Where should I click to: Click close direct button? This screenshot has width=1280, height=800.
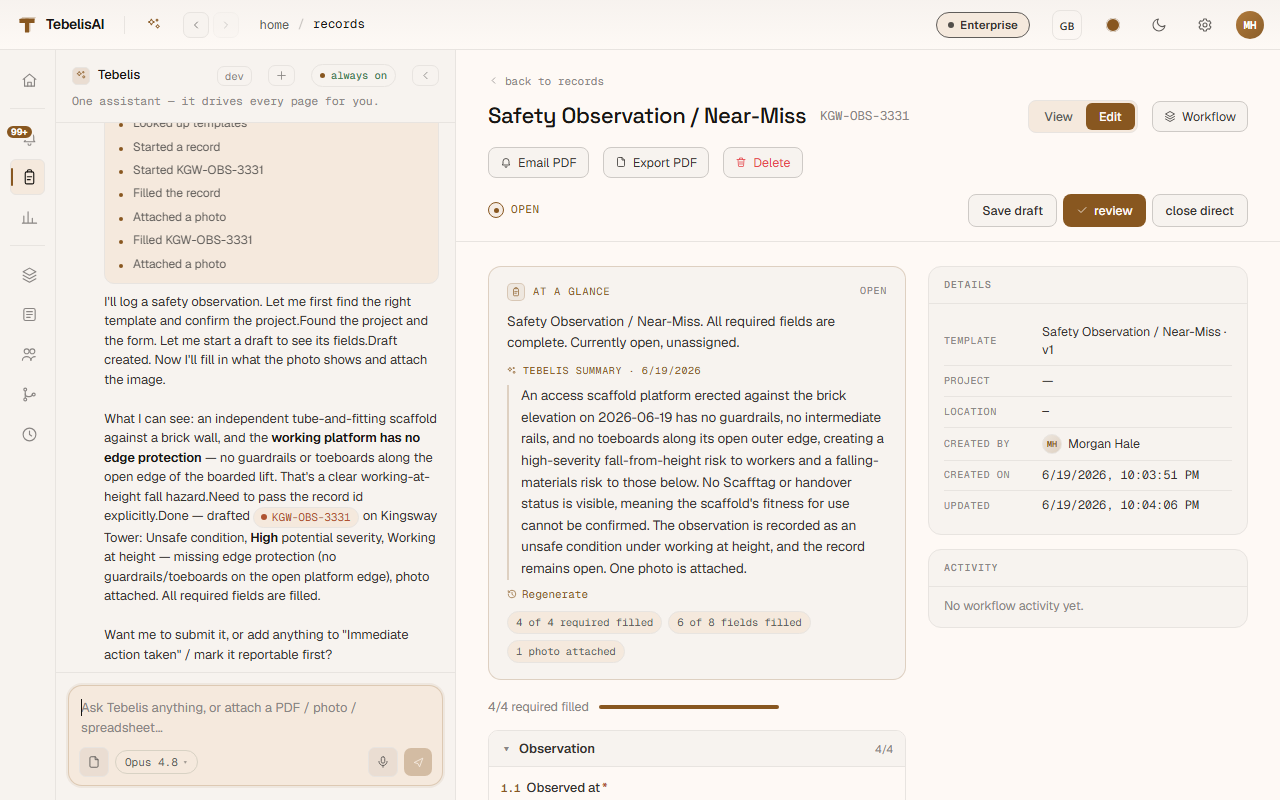pos(1200,211)
